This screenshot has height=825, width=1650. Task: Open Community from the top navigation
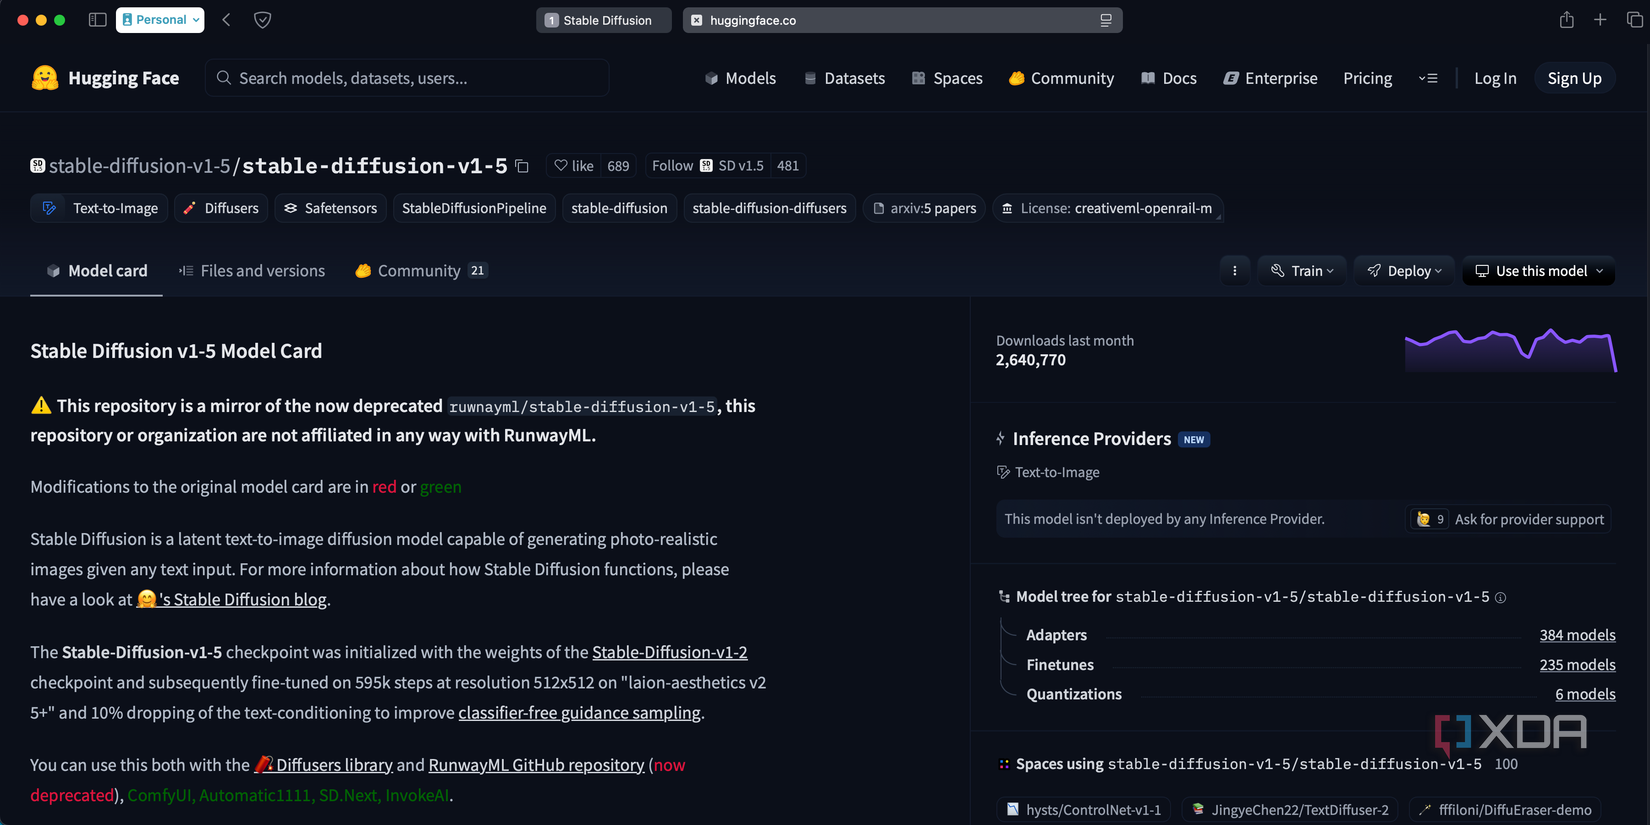point(1061,78)
